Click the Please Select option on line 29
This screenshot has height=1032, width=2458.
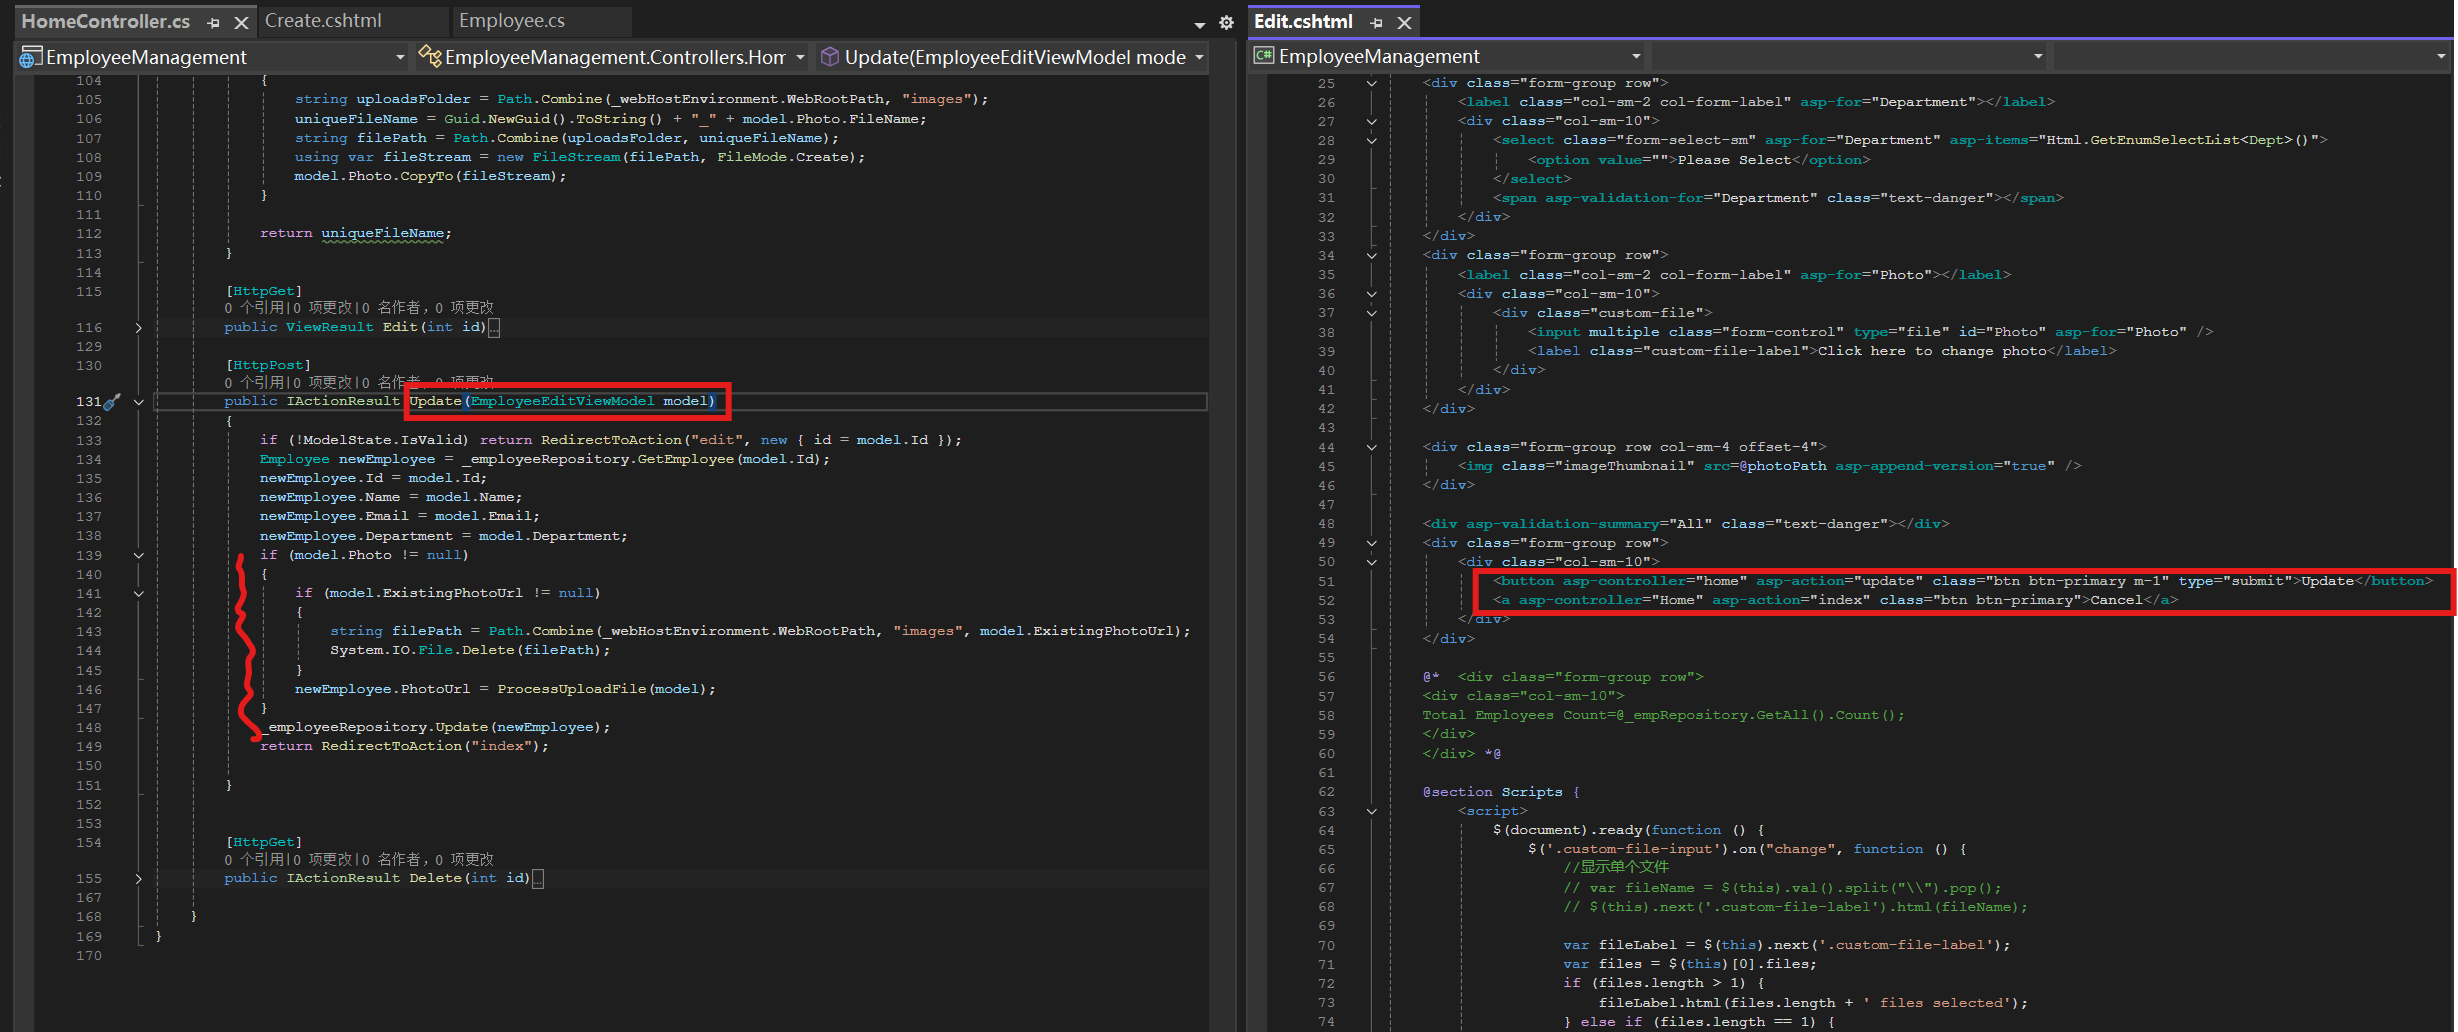1699,160
